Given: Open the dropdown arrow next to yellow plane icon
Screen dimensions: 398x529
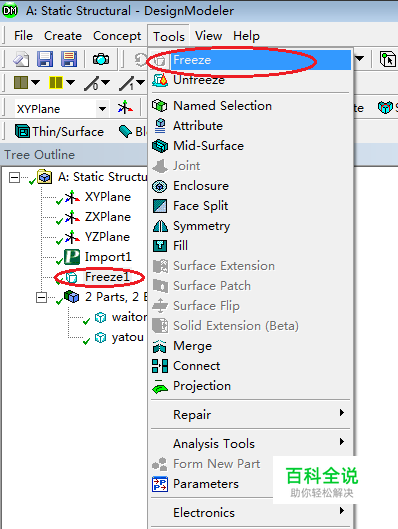Looking at the screenshot, I should pos(70,82).
